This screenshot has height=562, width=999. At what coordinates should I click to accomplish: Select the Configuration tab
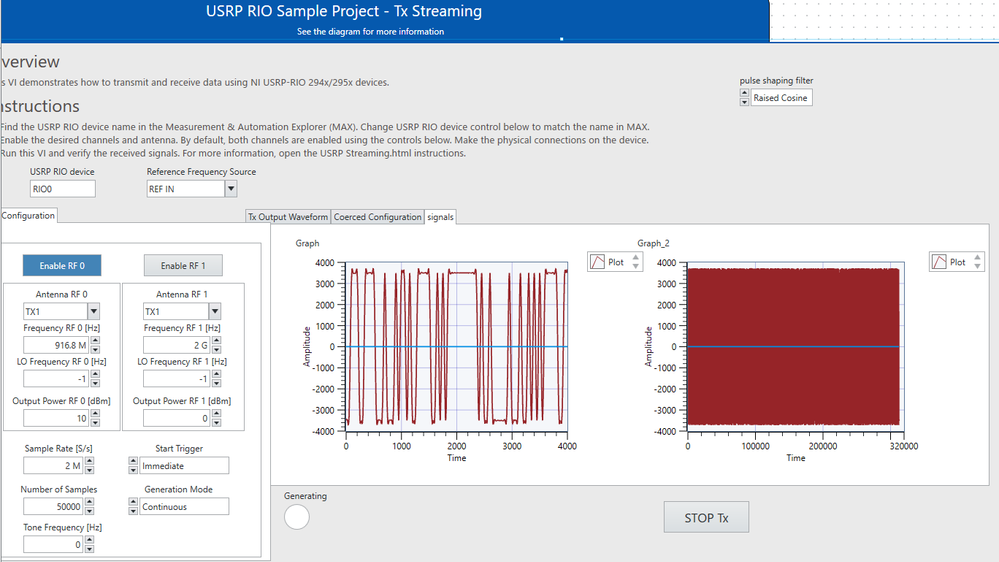point(28,215)
